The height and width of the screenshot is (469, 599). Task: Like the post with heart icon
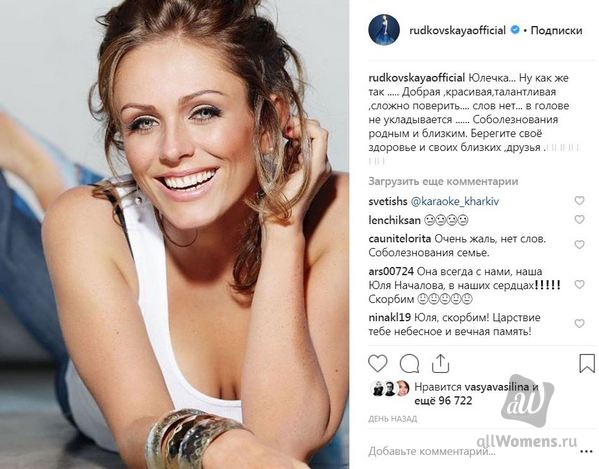(377, 363)
